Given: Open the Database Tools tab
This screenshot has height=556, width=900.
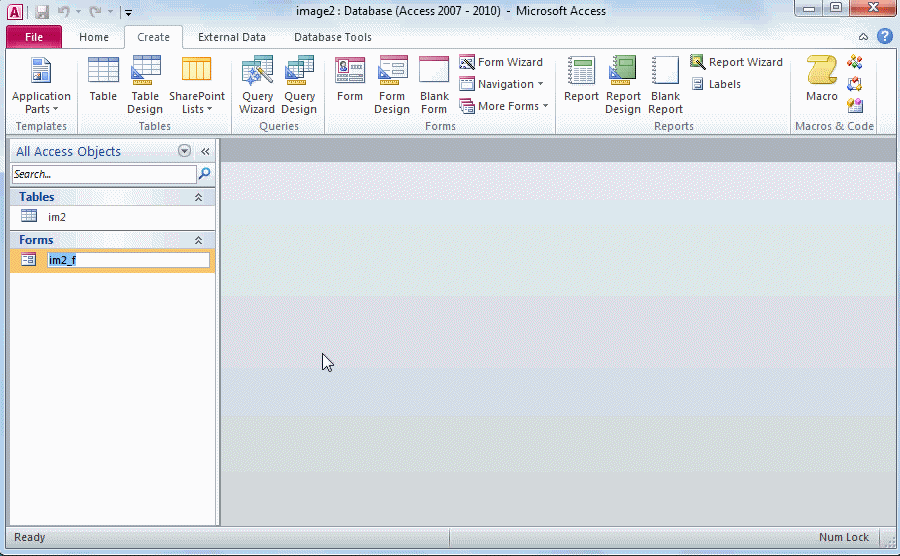Looking at the screenshot, I should click(332, 38).
